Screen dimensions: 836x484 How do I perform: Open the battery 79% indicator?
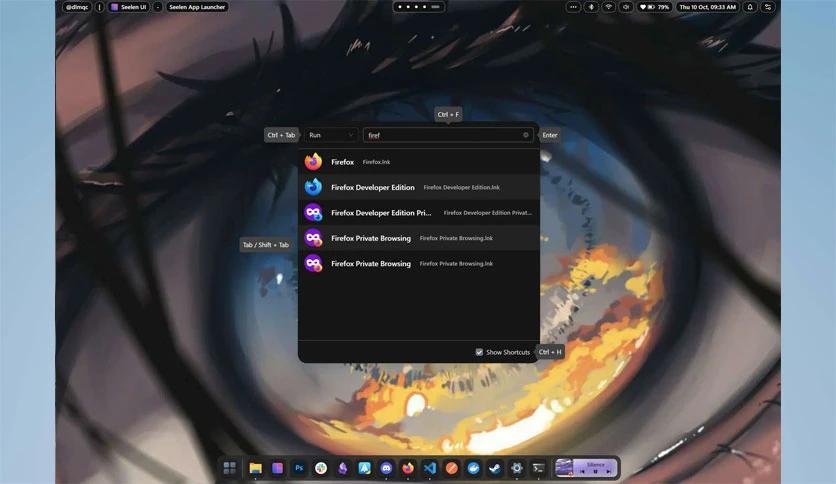[654, 7]
